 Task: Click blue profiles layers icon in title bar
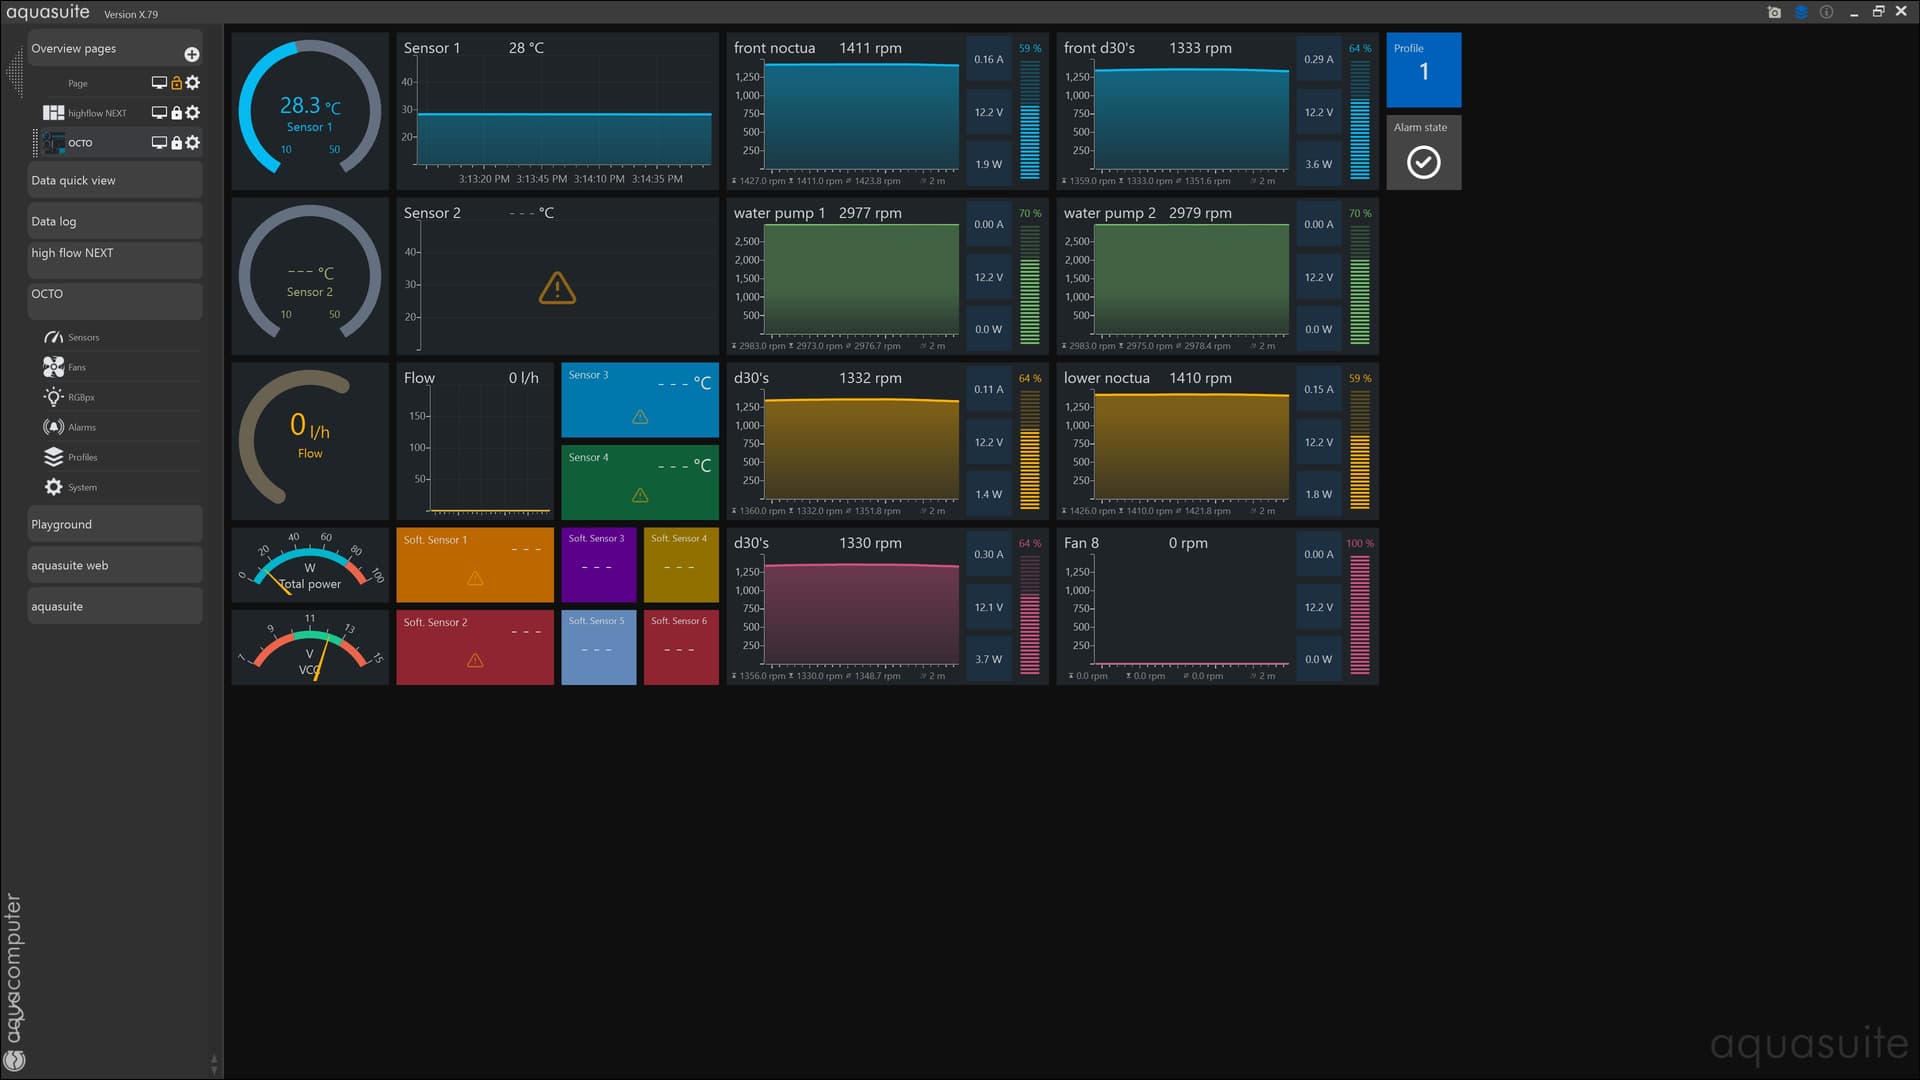pyautogui.click(x=1801, y=12)
